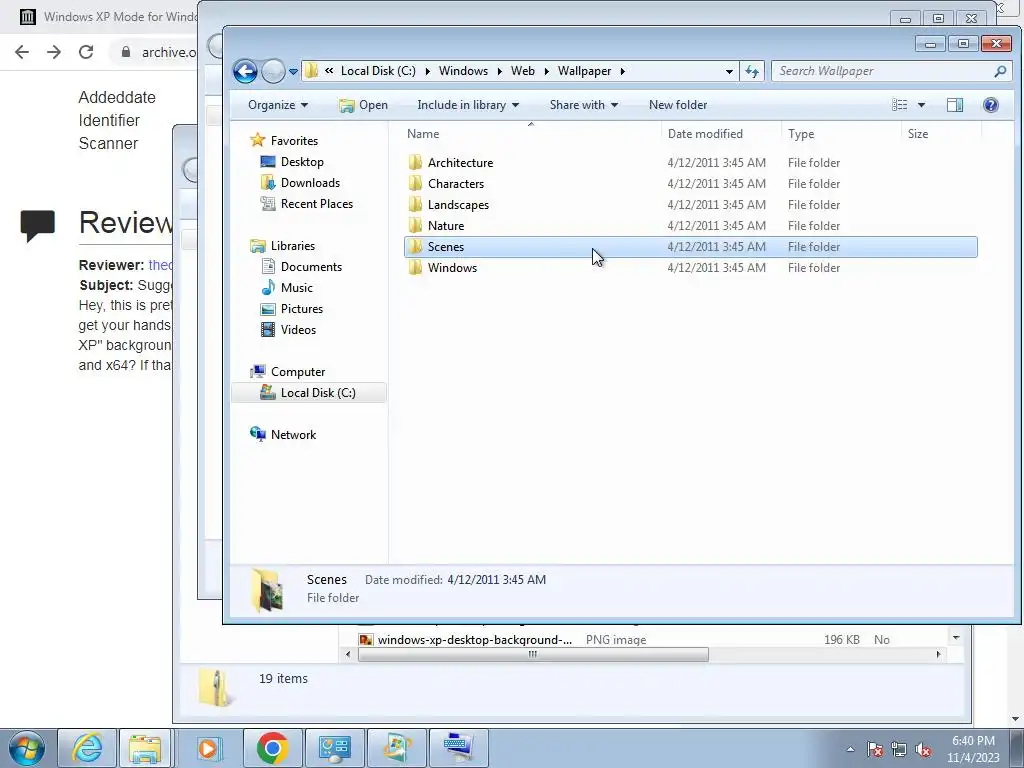Open Desktop under Favorites
The image size is (1024, 768).
302,161
